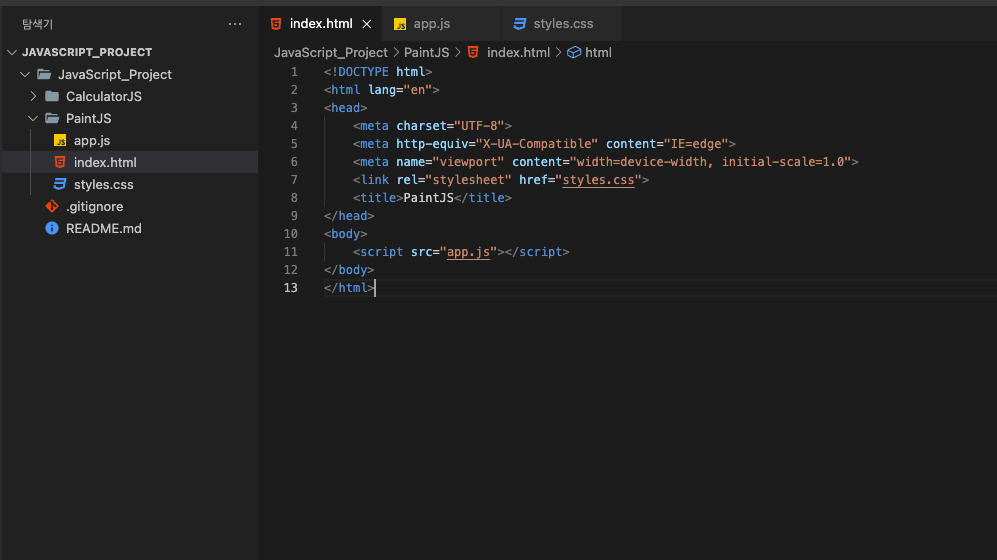Click the "IE=edge" content value
997x560 pixels.
tap(696, 144)
